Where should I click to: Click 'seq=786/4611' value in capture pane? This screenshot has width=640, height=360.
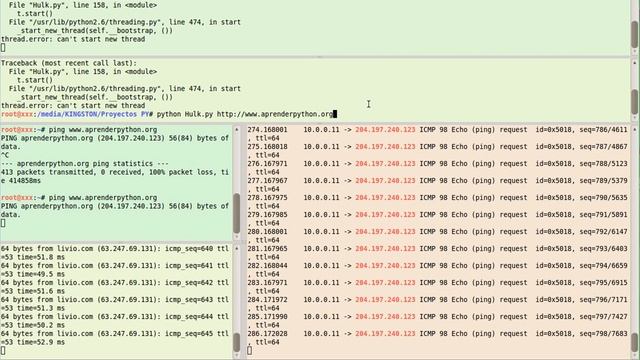(604, 129)
